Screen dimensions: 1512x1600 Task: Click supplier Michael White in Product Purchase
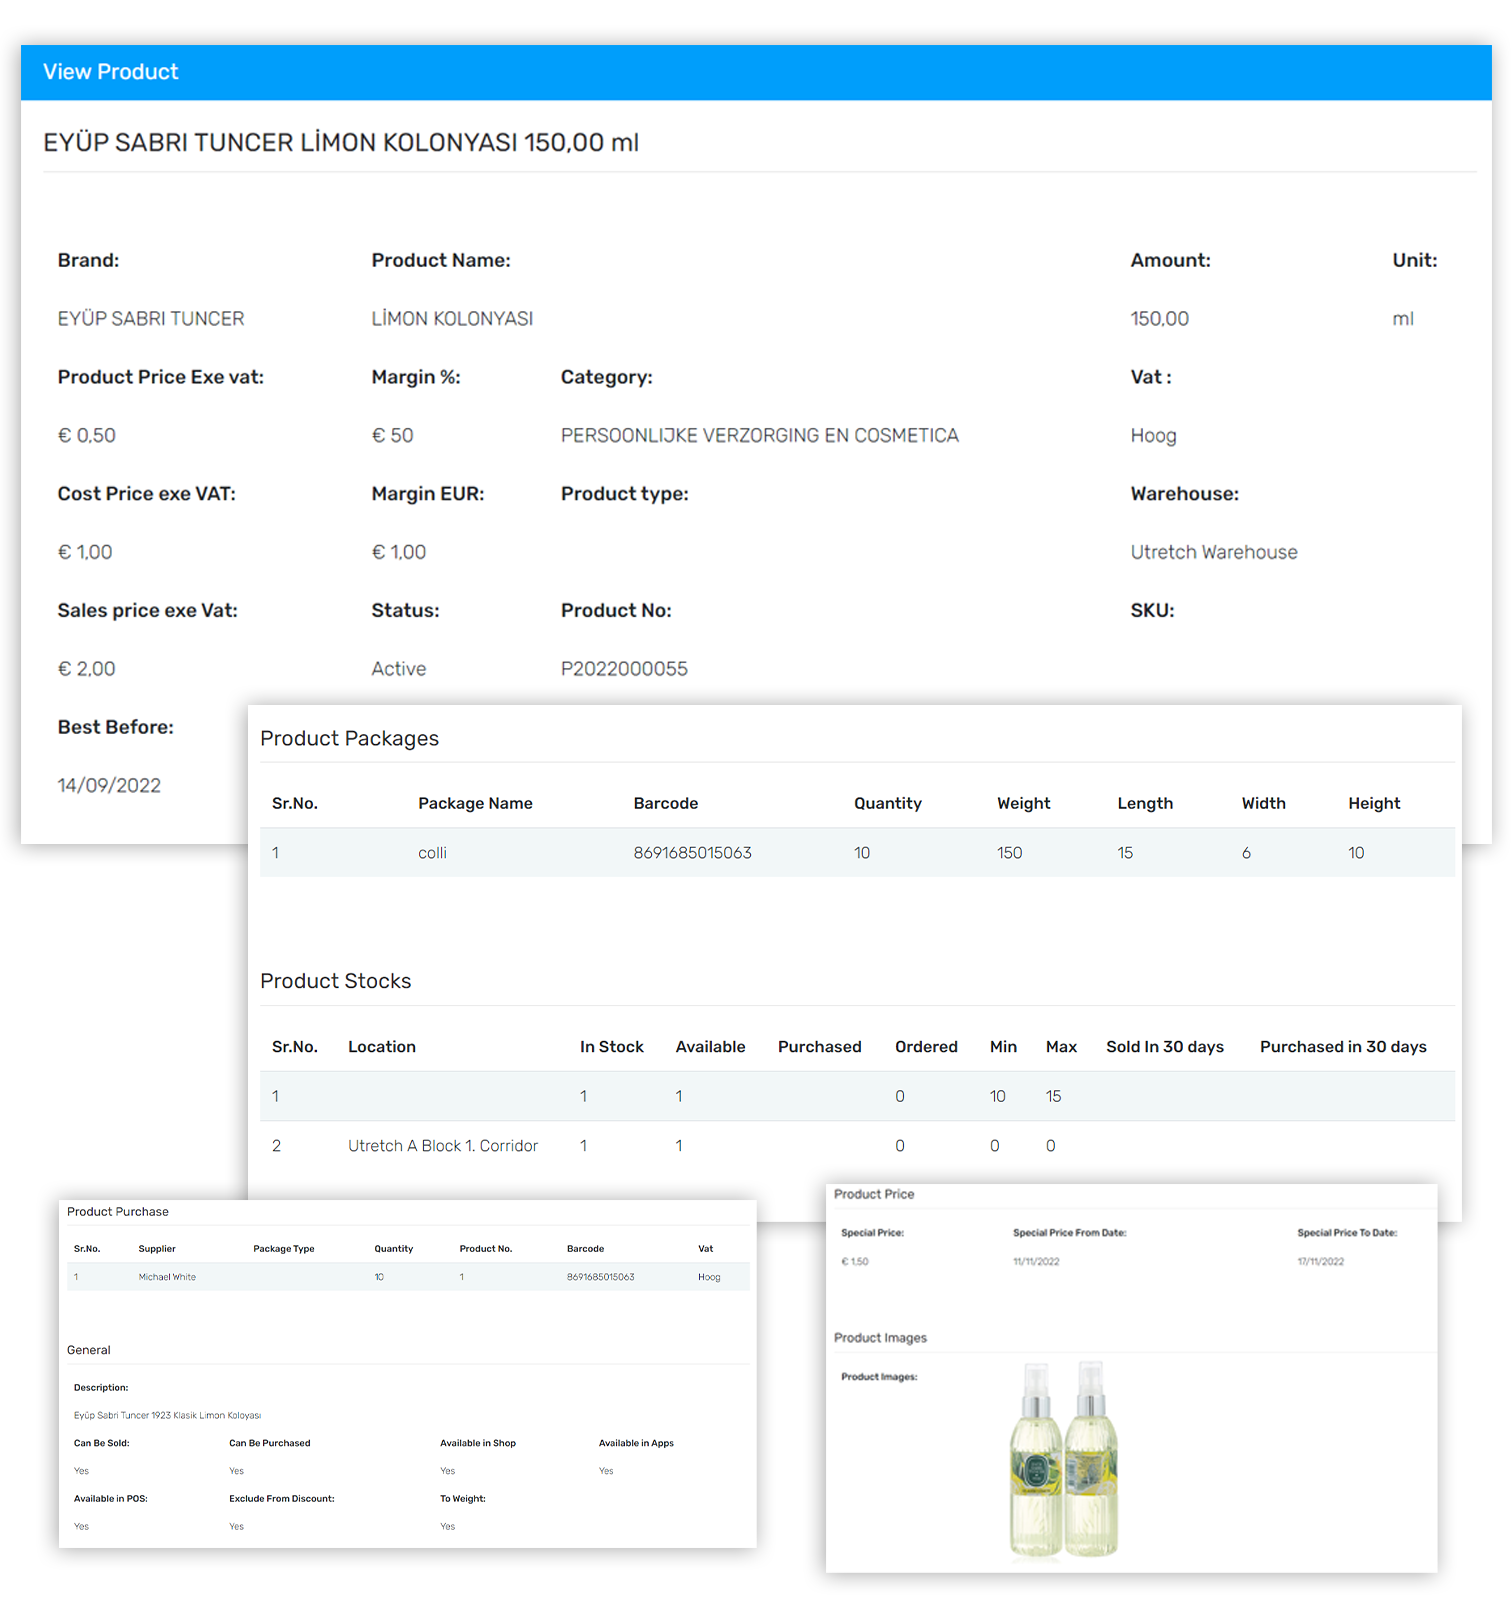pyautogui.click(x=167, y=1277)
